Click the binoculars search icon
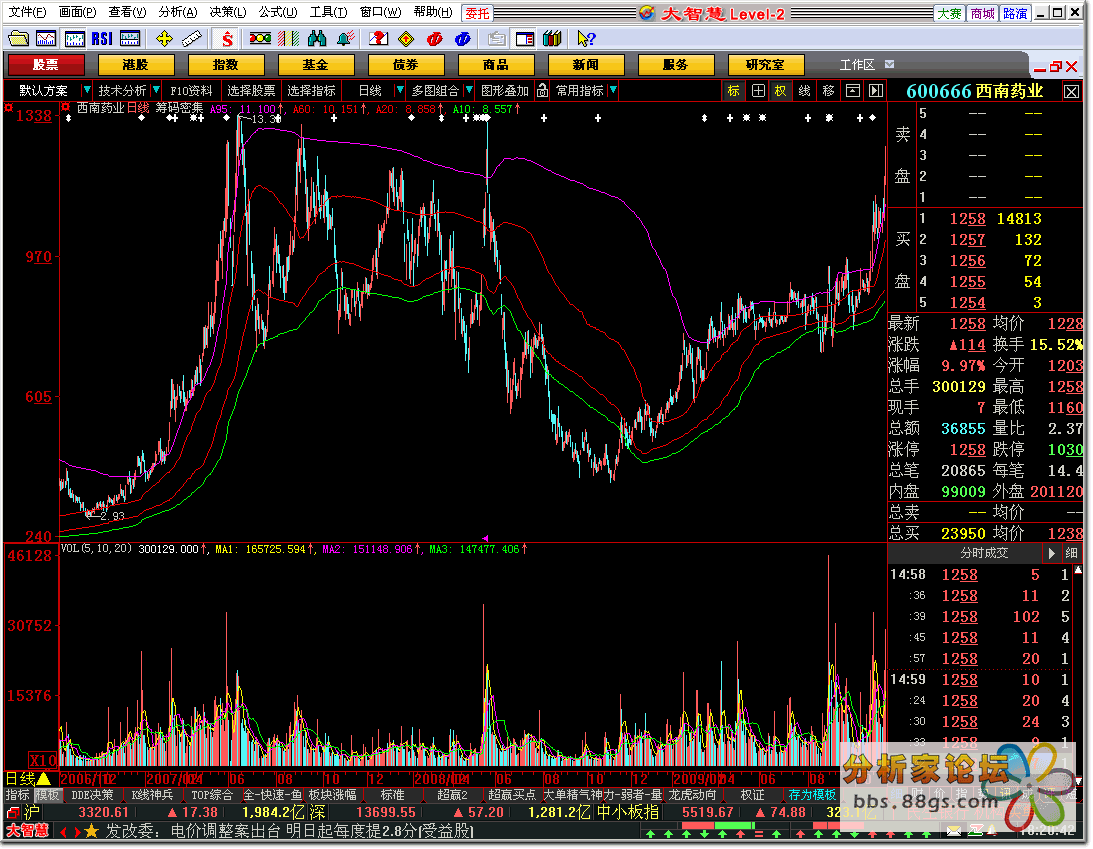The image size is (1093, 849). (x=316, y=39)
